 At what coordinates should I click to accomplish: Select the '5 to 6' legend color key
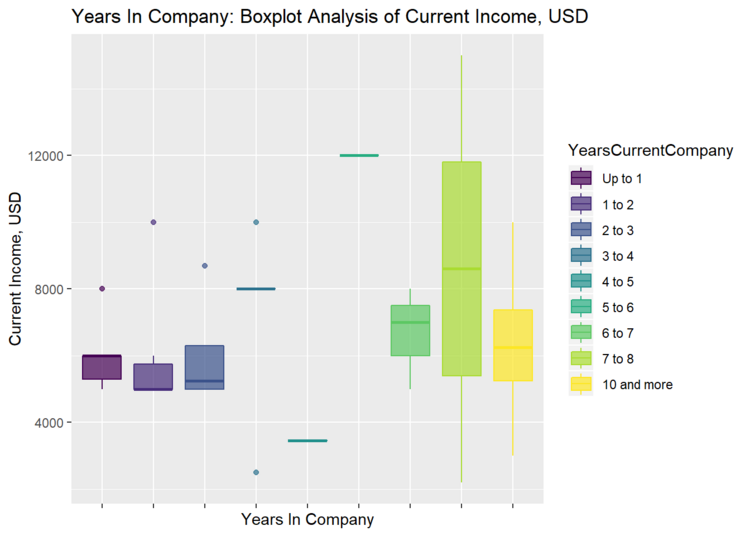point(581,307)
